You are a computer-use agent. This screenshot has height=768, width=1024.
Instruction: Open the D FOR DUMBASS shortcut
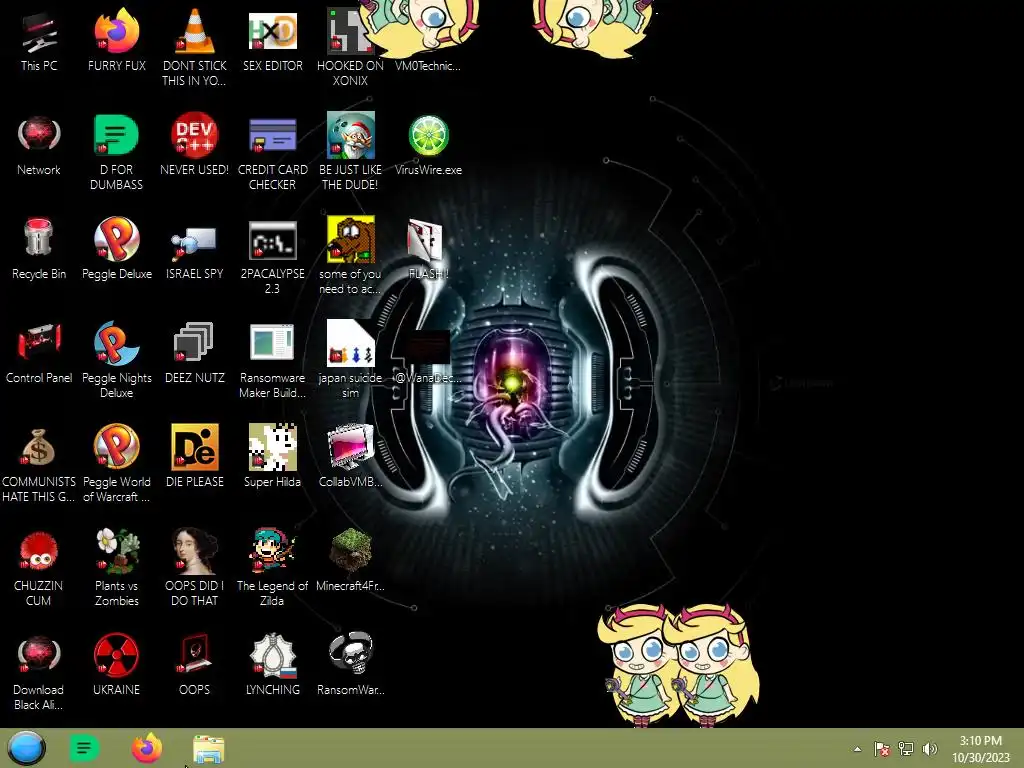tap(116, 135)
